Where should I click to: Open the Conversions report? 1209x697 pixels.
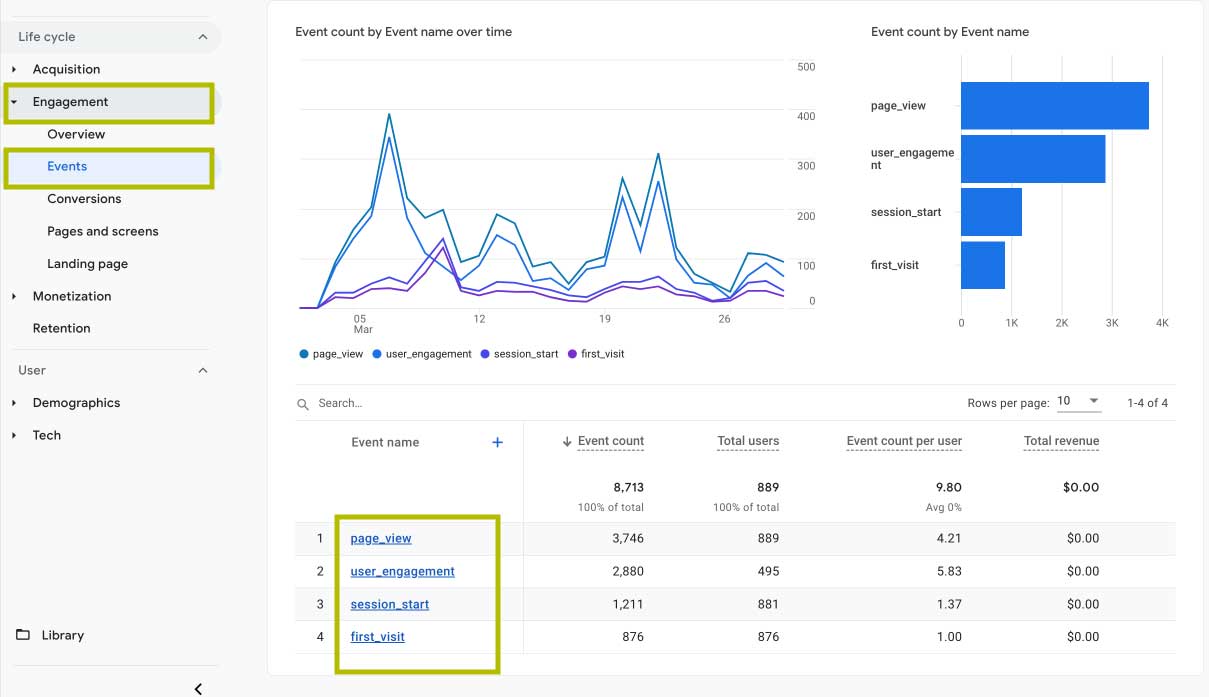(84, 199)
